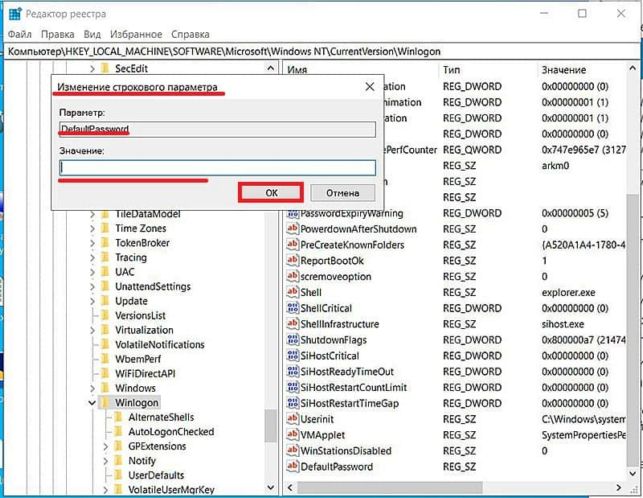Click the arkm0 value cell
This screenshot has height=498, width=643.
click(x=555, y=166)
